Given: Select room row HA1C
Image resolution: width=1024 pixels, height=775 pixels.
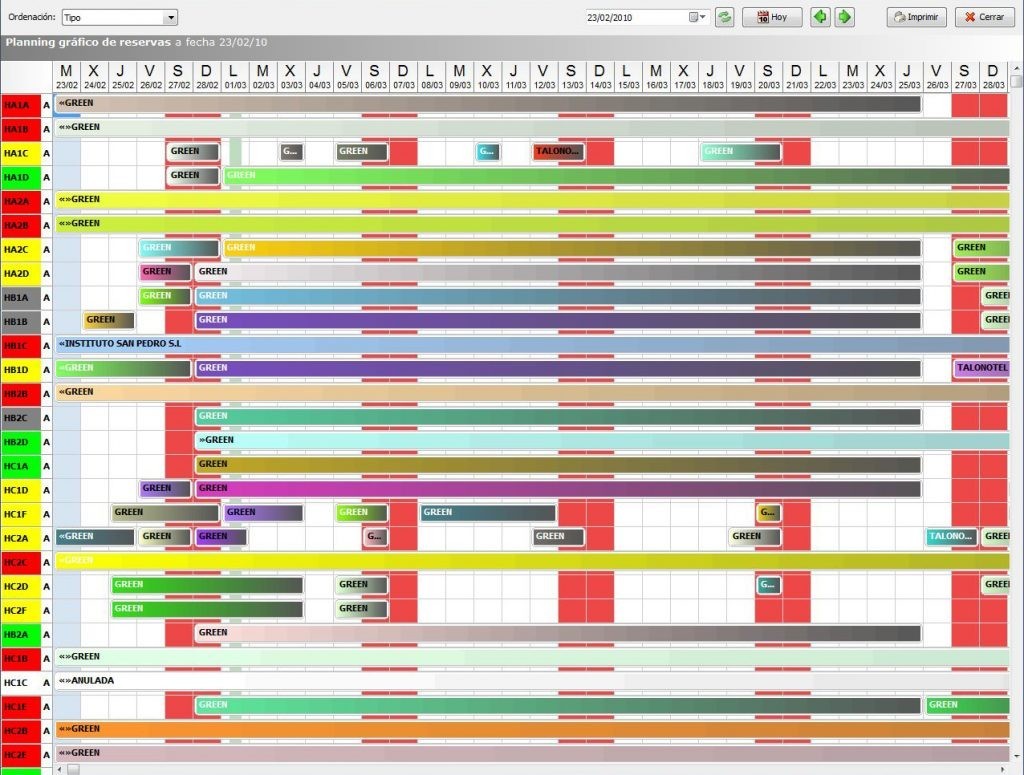Looking at the screenshot, I should coord(21,153).
